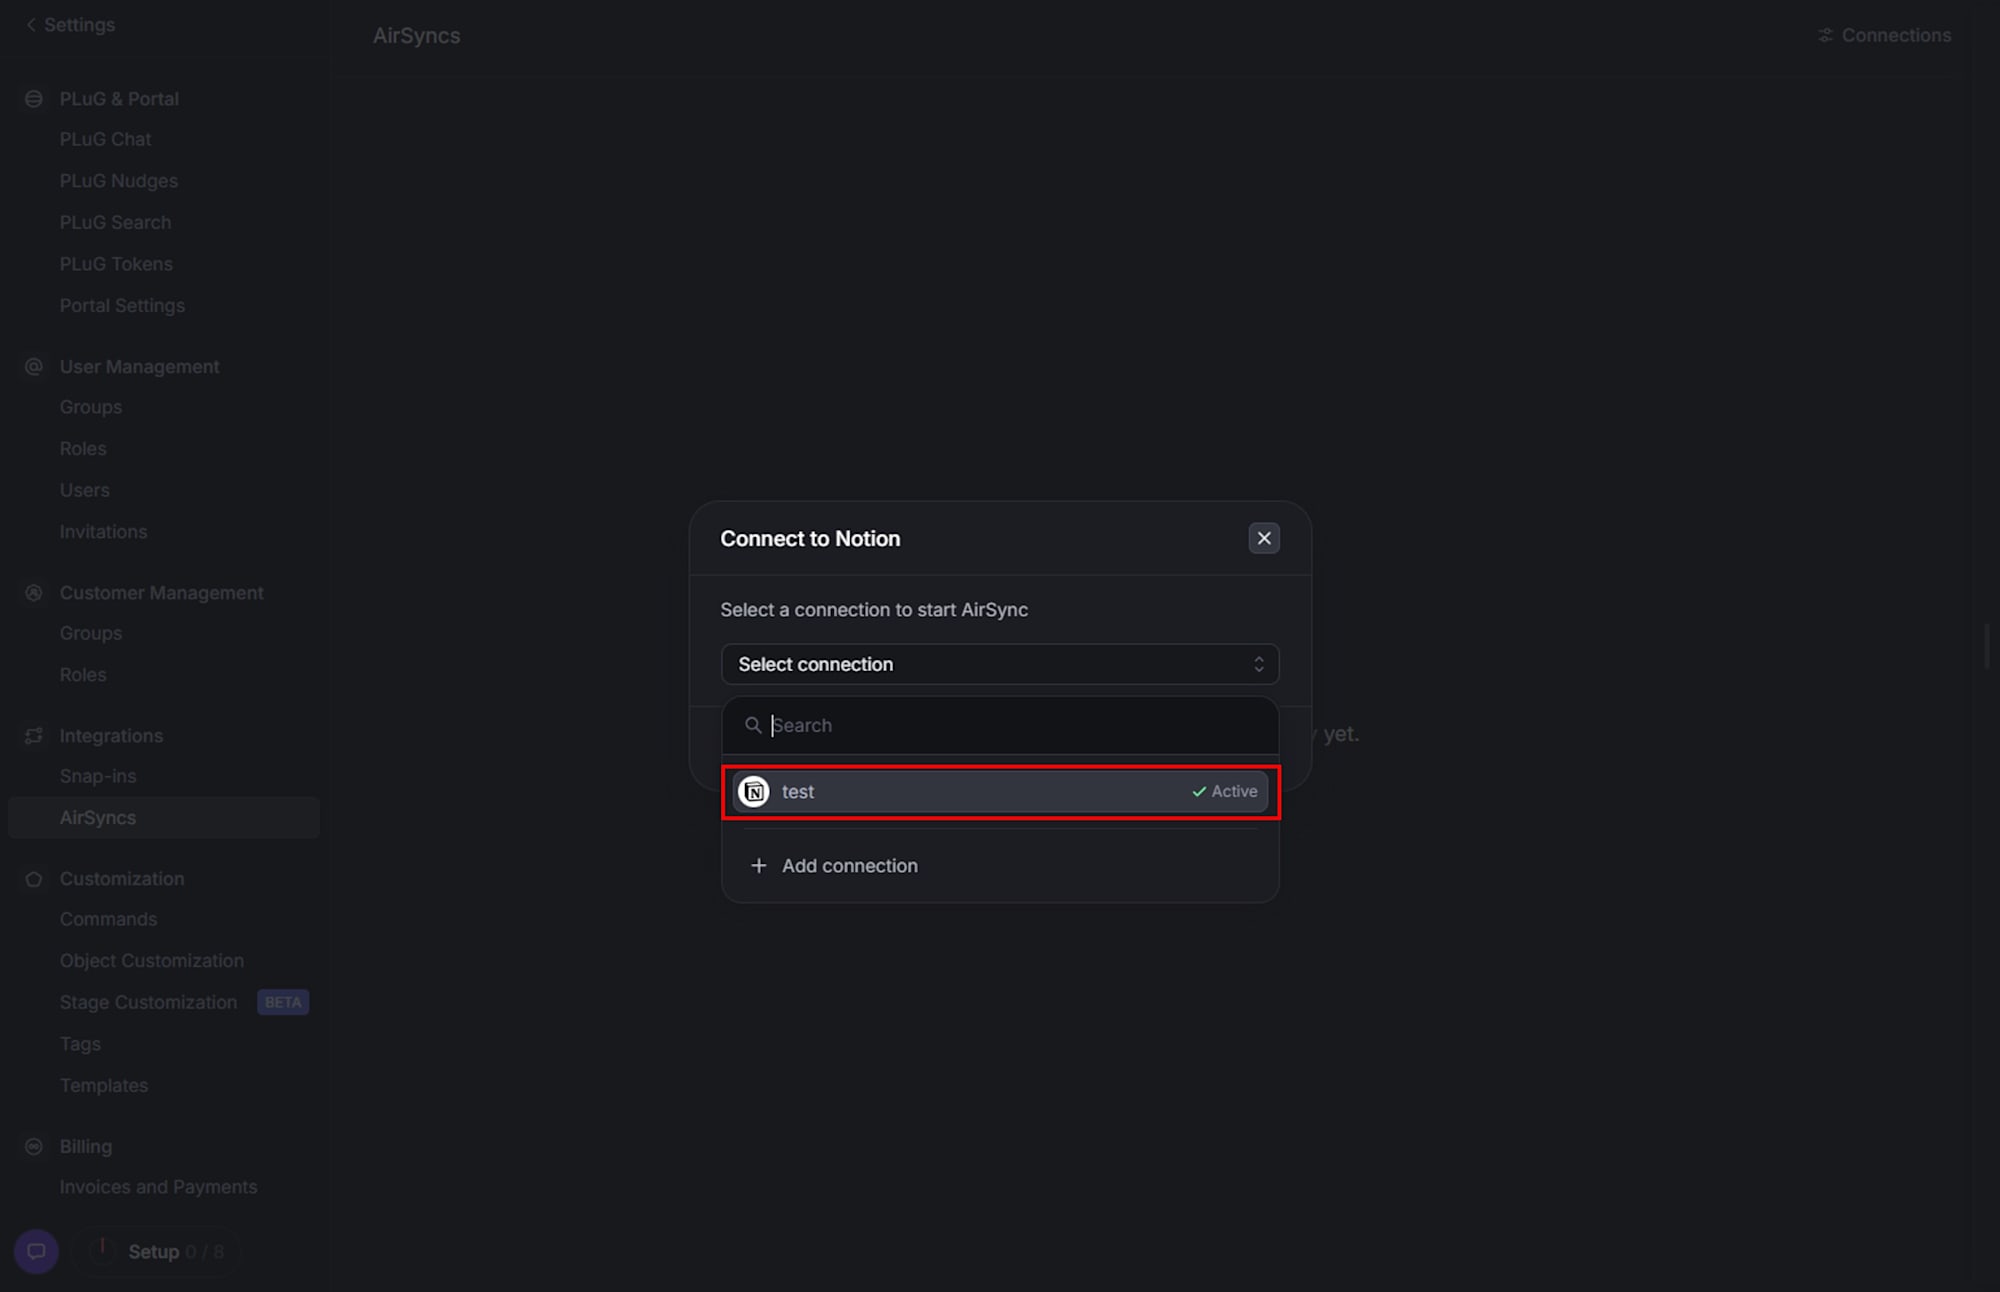This screenshot has height=1292, width=2000.
Task: Open PLuG Tokens settings page
Action: 116,264
